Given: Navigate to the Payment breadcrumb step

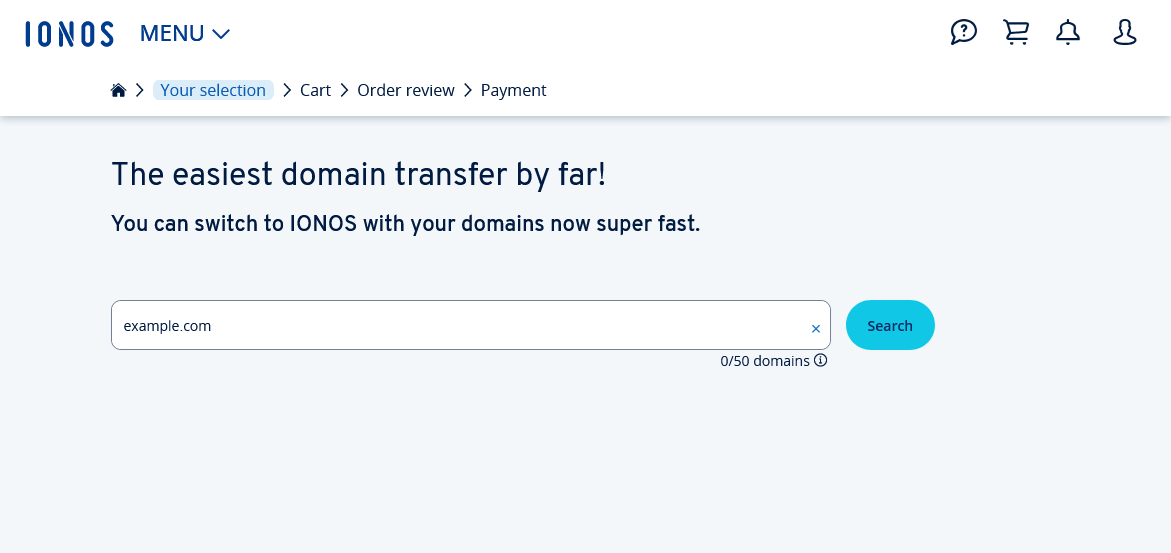Looking at the screenshot, I should tap(513, 91).
